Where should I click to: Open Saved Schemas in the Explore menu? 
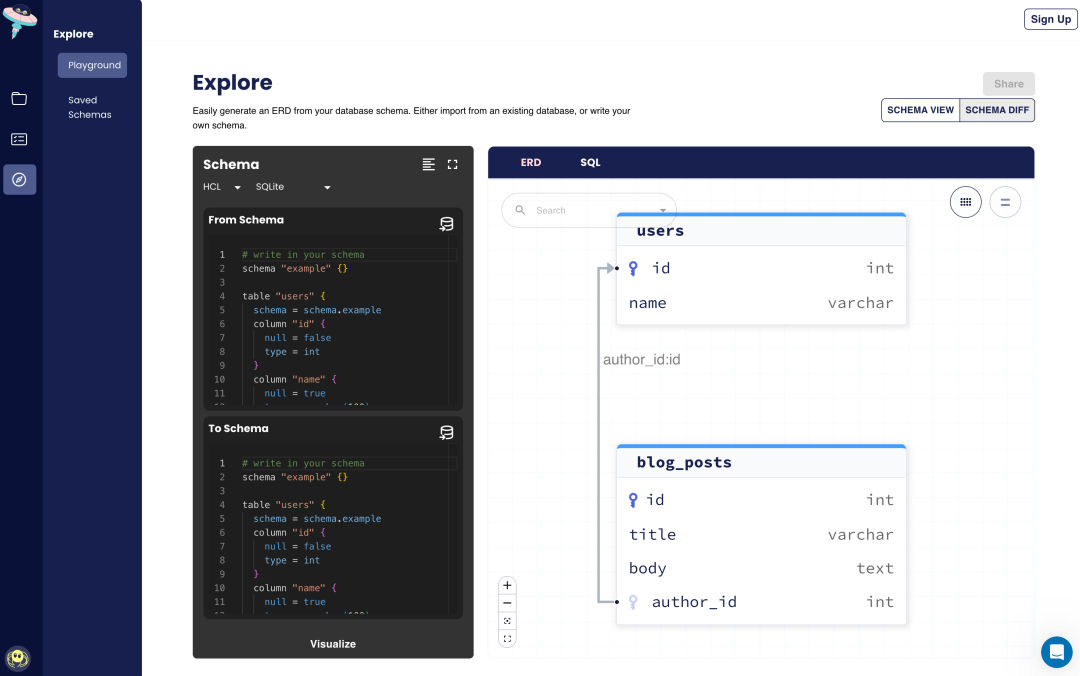(x=90, y=107)
